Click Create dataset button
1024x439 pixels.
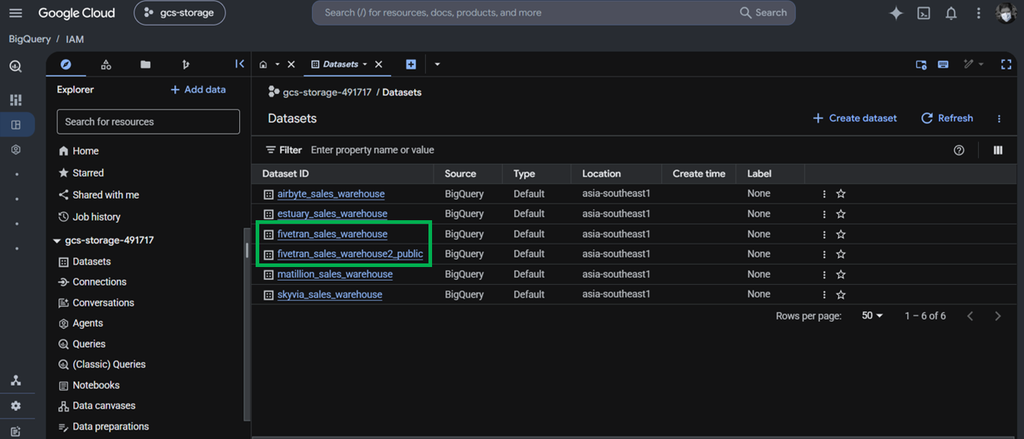tap(854, 118)
